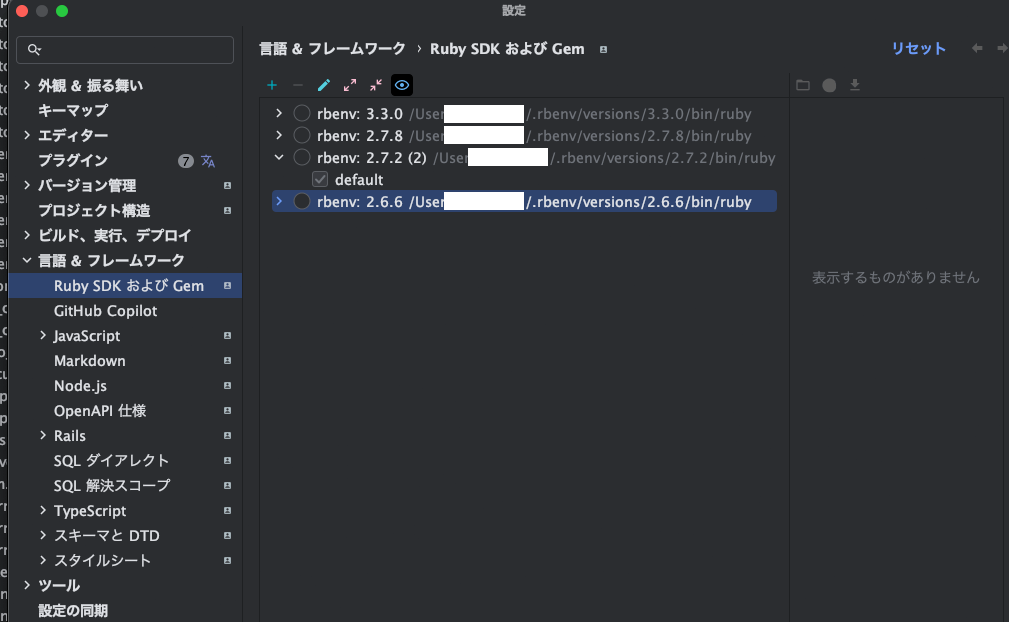
Task: Click the 7 badge beside プラグイン
Action: pos(185,161)
